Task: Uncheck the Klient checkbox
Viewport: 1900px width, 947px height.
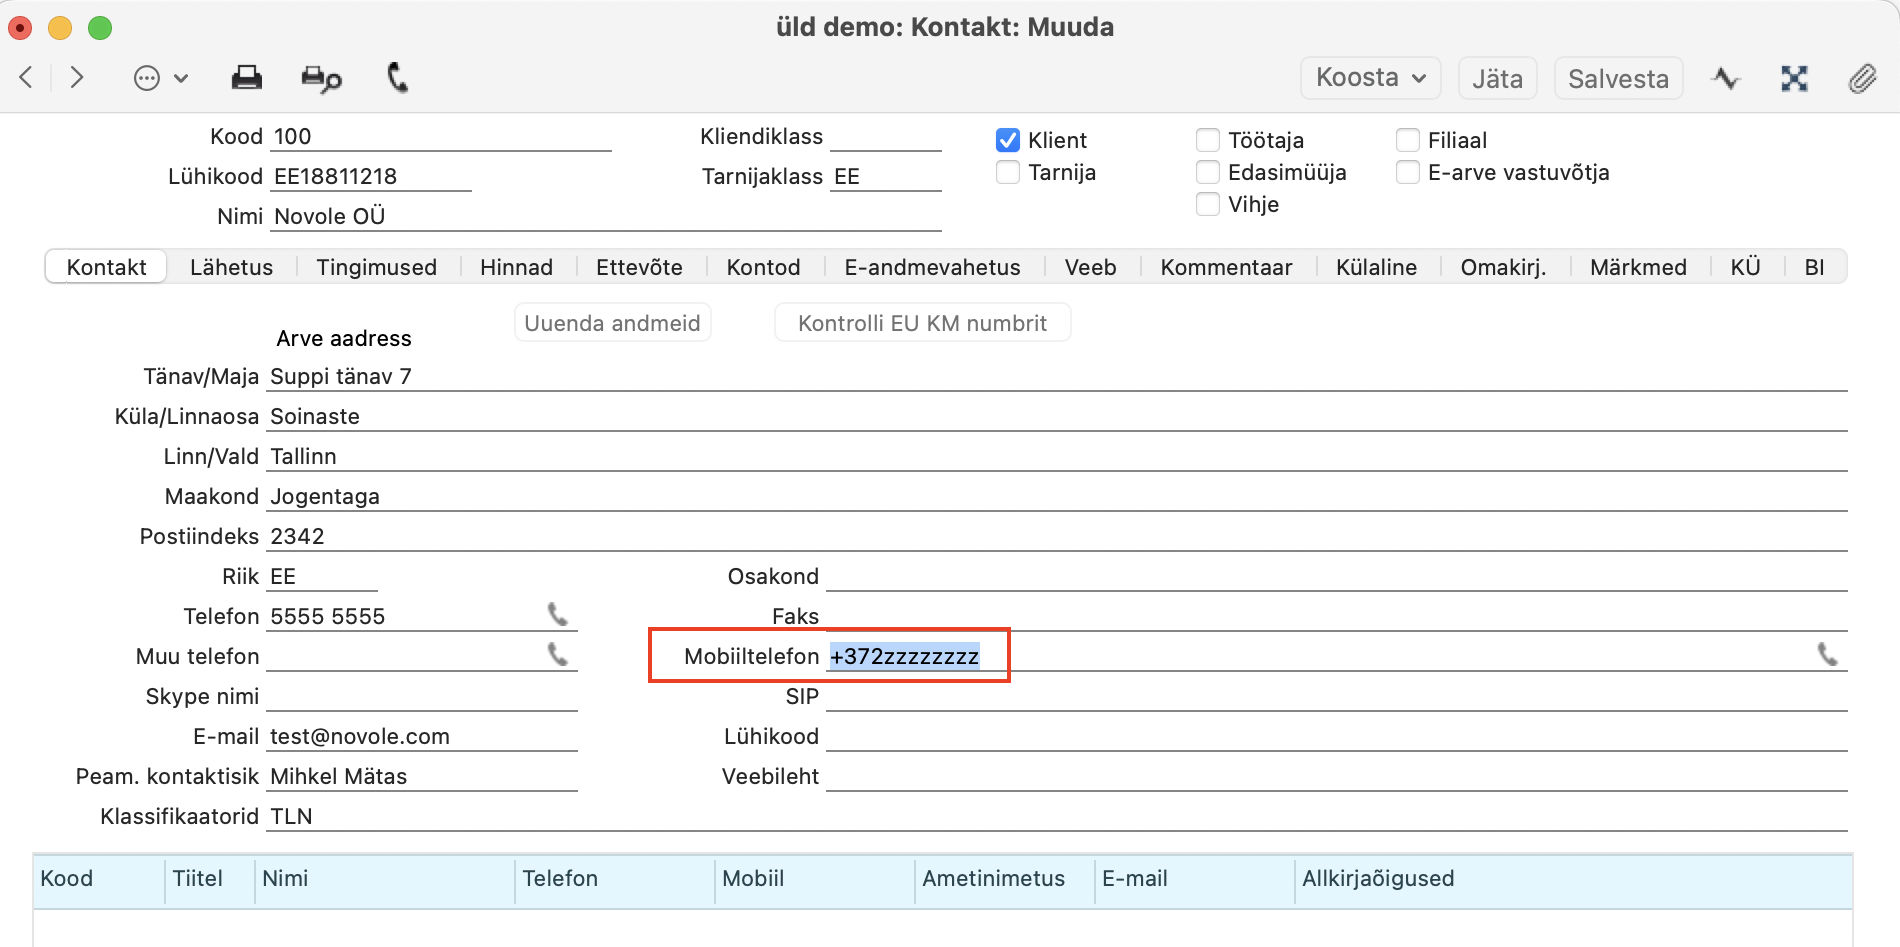Action: coord(1008,140)
